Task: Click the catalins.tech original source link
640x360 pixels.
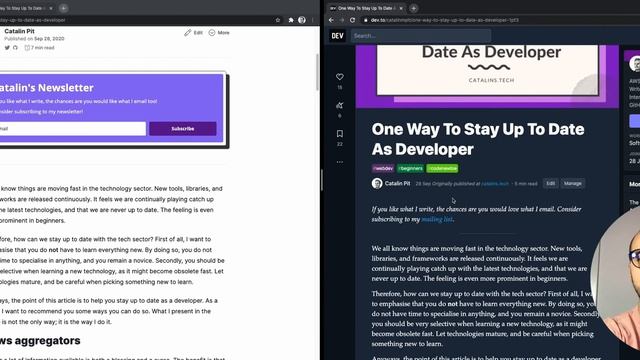Action: tap(495, 184)
